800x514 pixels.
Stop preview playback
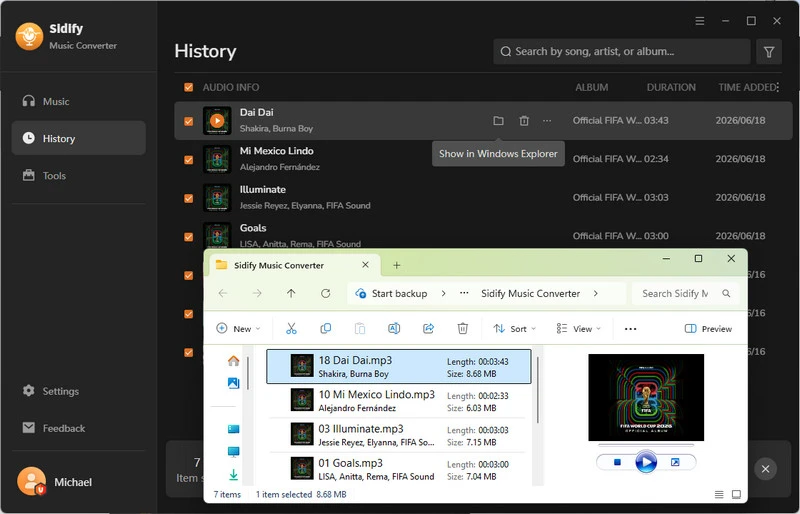pyautogui.click(x=617, y=462)
